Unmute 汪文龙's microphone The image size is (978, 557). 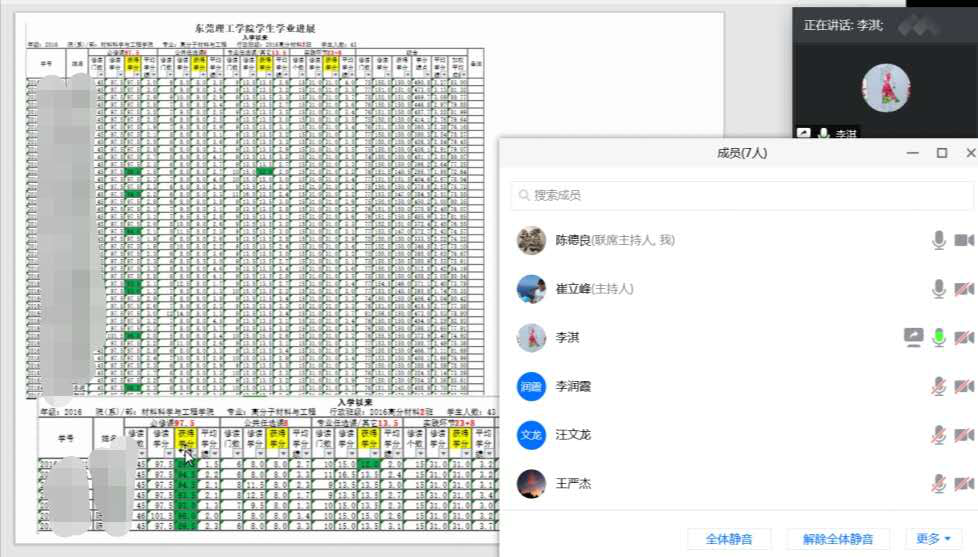coord(939,435)
